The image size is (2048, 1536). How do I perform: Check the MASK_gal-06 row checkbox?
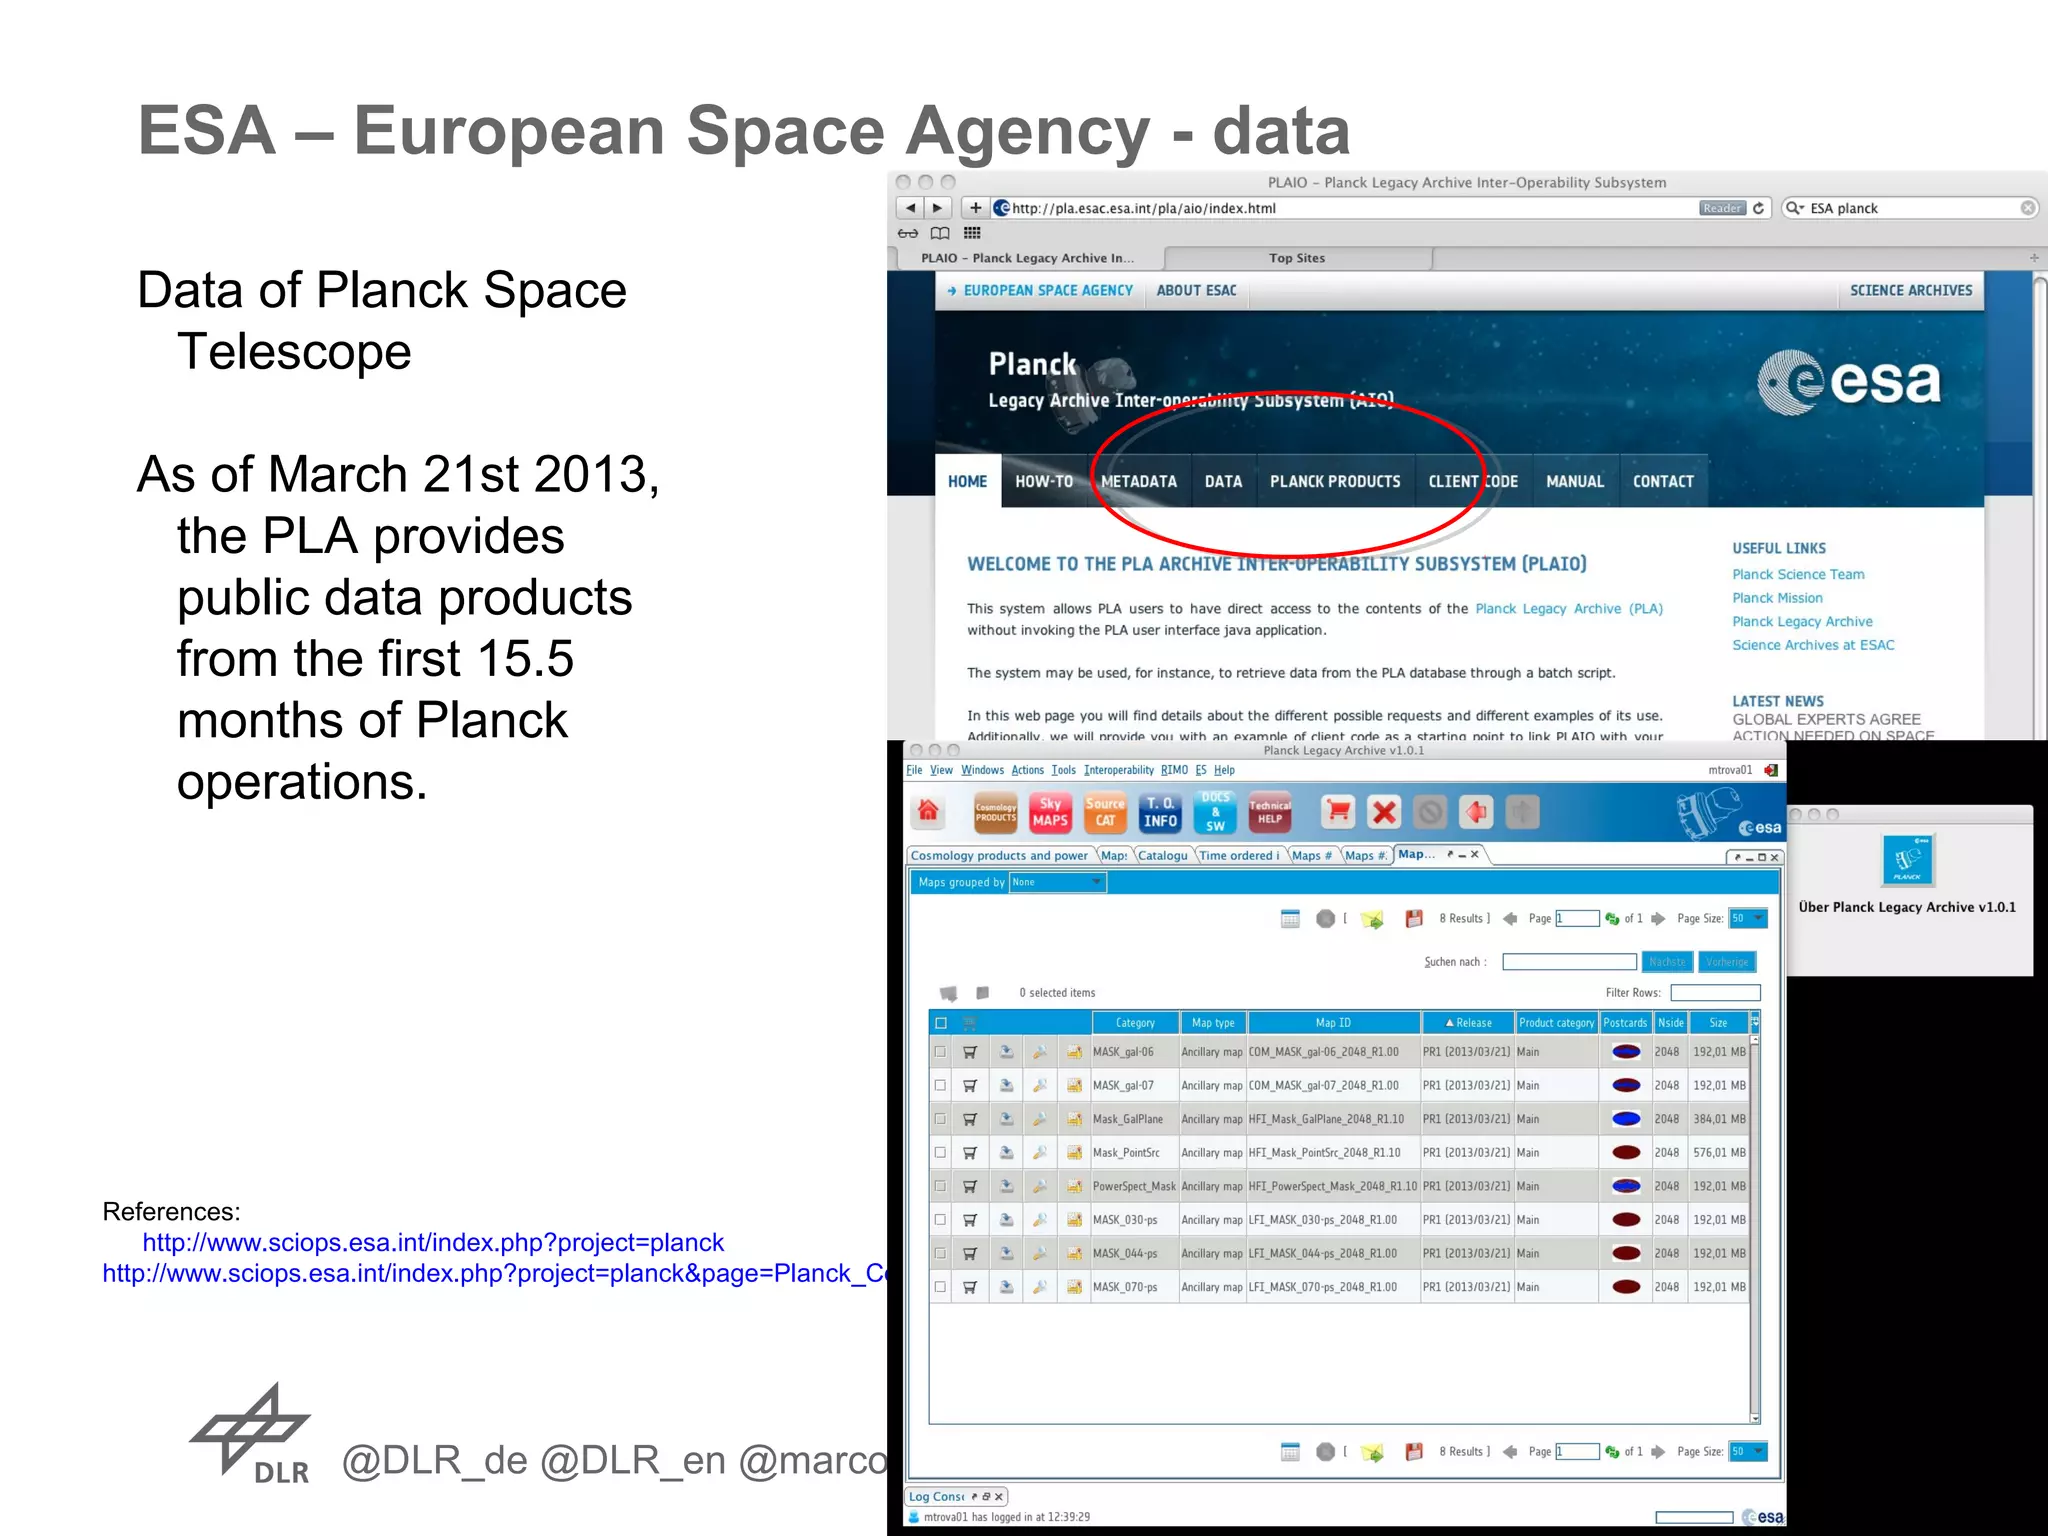(x=940, y=1052)
